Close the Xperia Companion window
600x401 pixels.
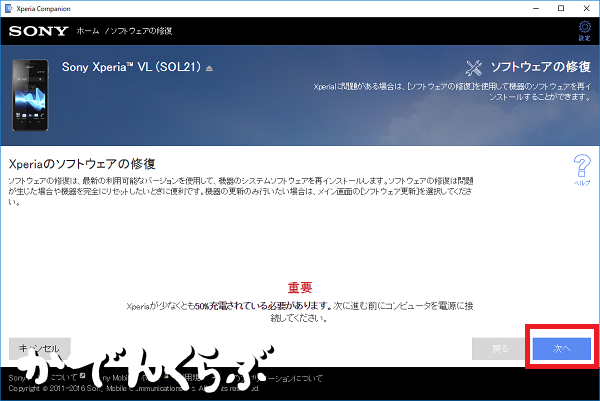point(586,8)
